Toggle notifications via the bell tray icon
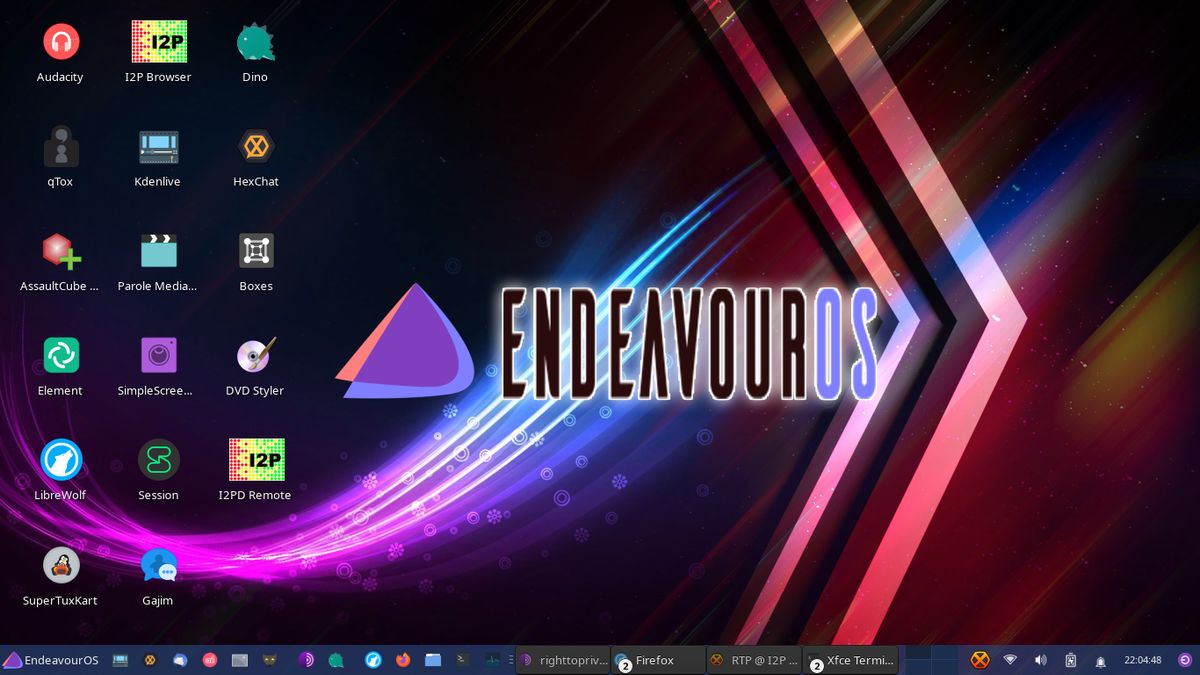Screen dimensions: 1200x675 [x=1101, y=660]
